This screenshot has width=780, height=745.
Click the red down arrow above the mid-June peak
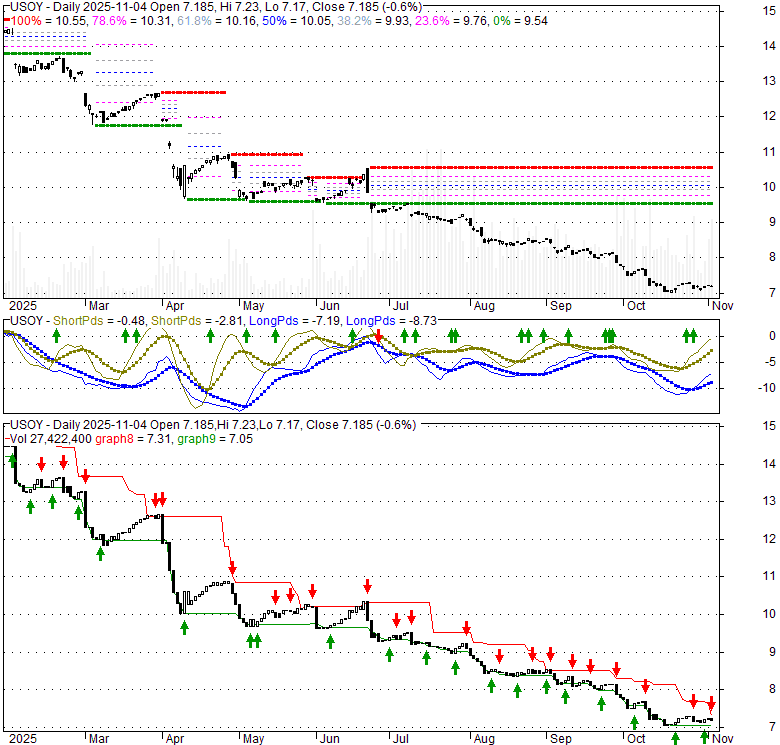pyautogui.click(x=367, y=585)
